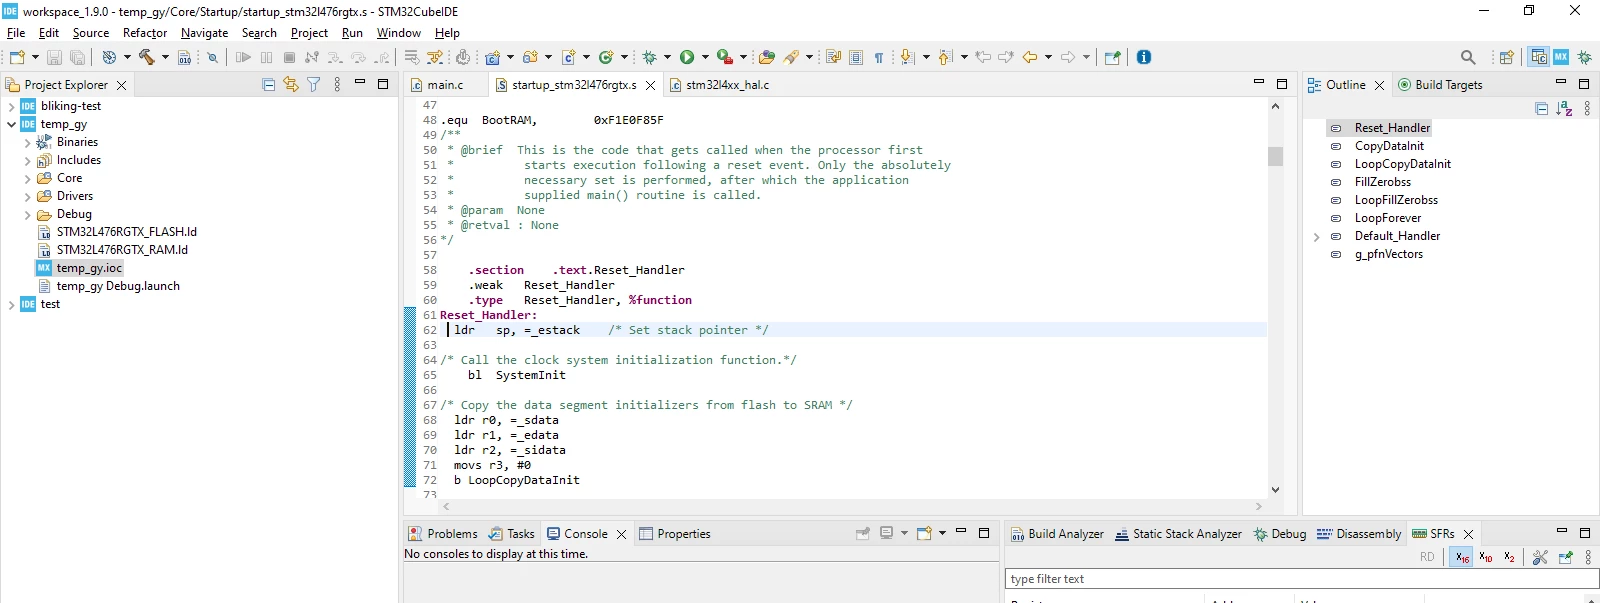
Task: Click the hammer Build icon in toolbar
Action: point(147,57)
